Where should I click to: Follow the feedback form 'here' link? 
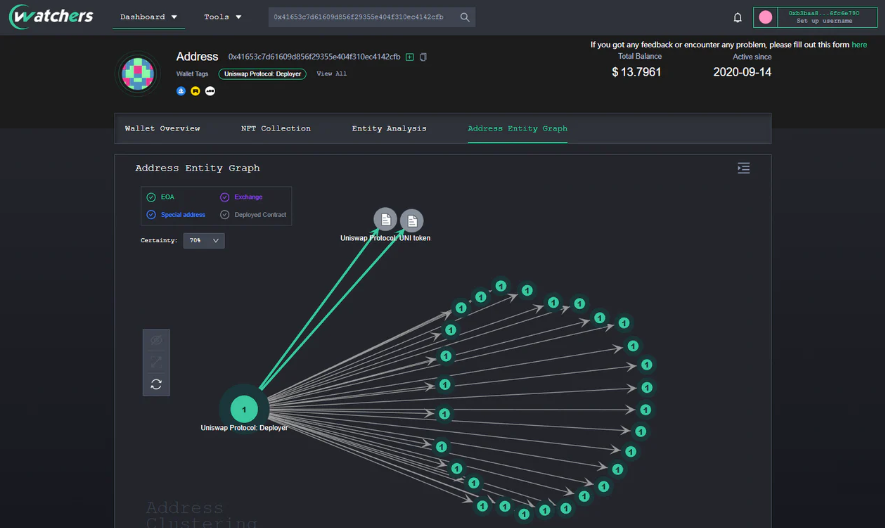(859, 45)
